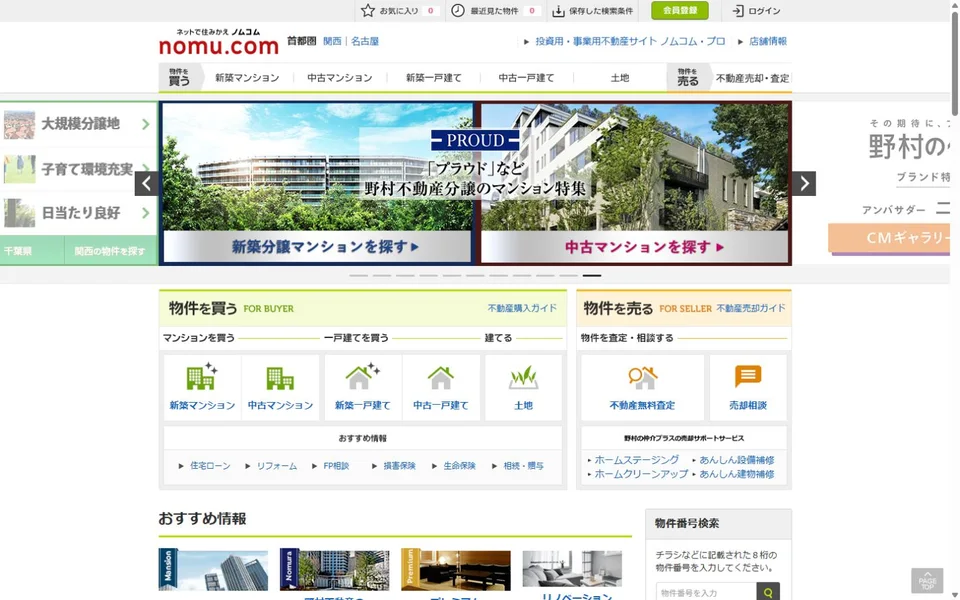Expand 日当たり良好 with its chevron
This screenshot has width=960, height=600.
point(146,212)
